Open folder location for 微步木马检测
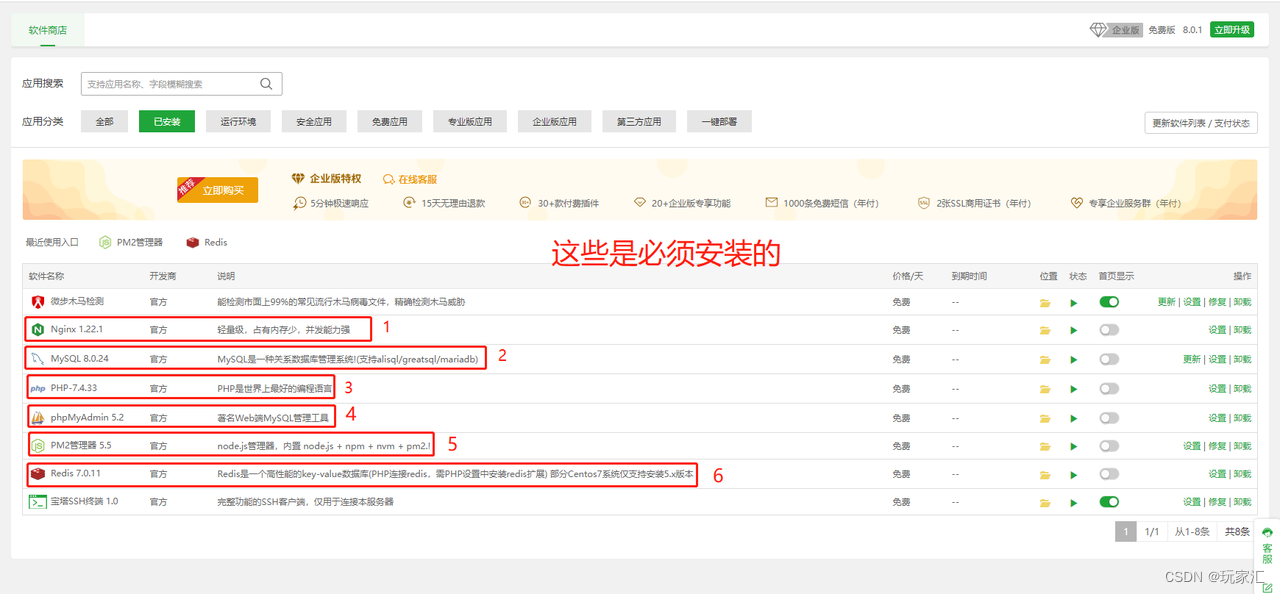This screenshot has width=1280, height=594. coord(1045,302)
